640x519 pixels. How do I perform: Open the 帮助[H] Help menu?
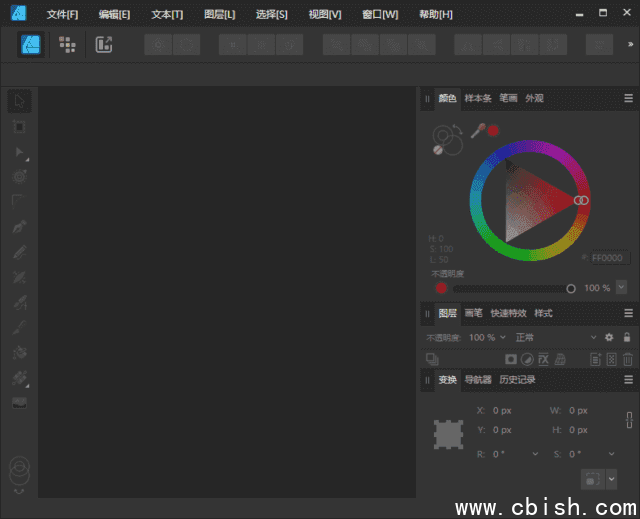[436, 15]
